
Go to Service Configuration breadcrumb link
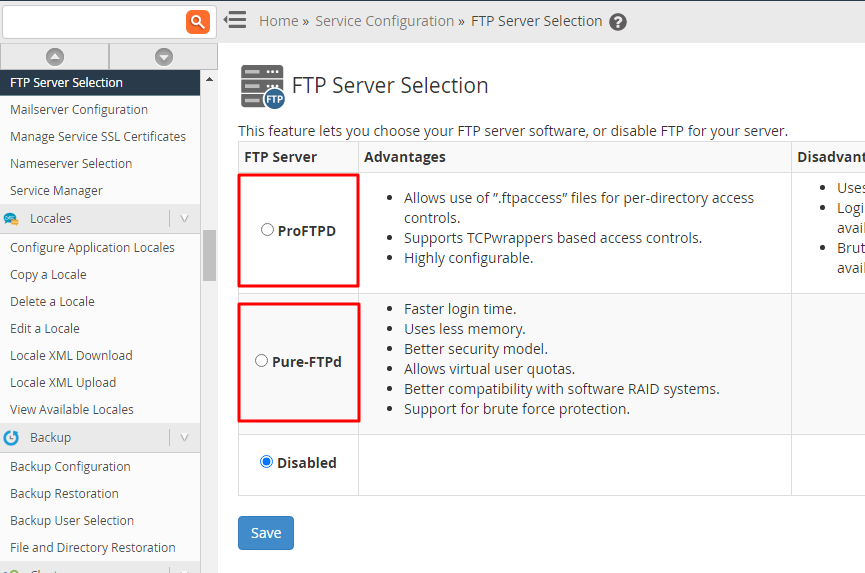(x=384, y=21)
